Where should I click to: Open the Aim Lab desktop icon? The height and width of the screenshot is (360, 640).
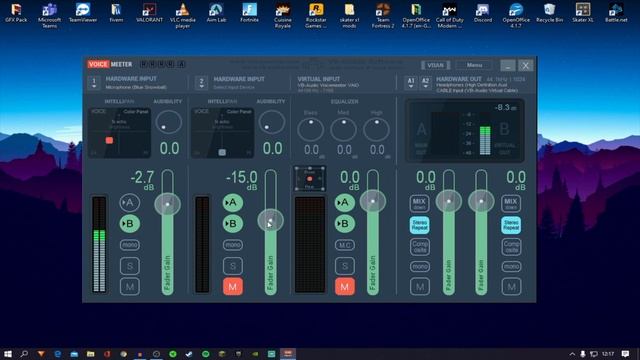coord(216,13)
